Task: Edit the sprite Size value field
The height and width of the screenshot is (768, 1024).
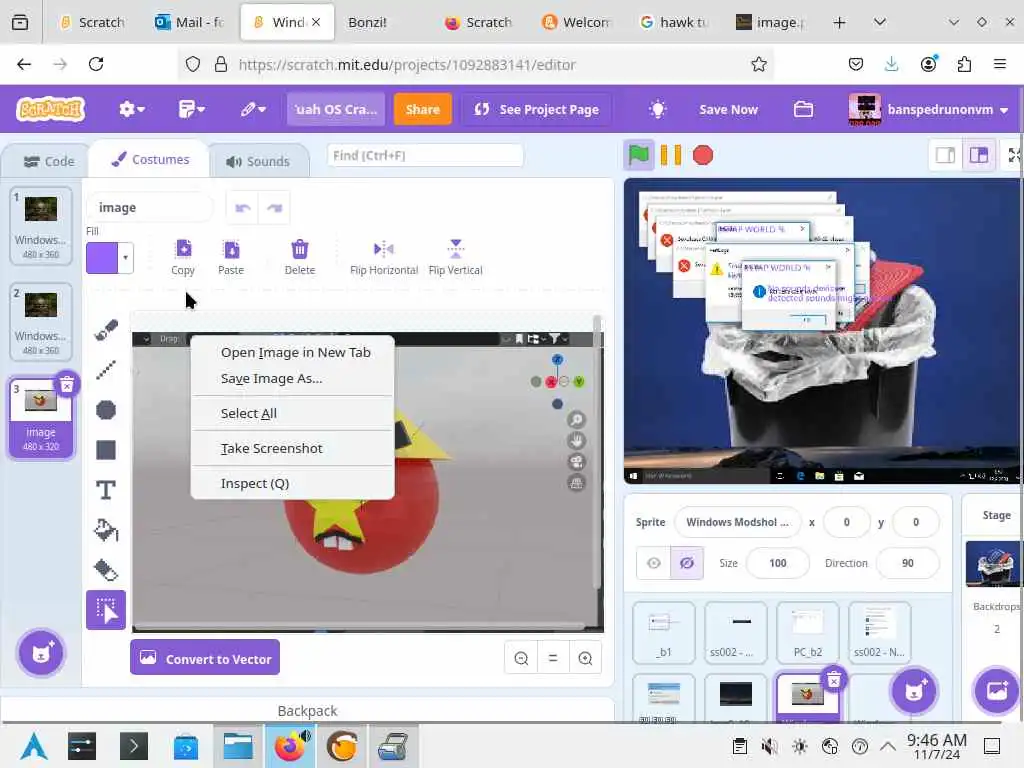Action: 777,563
